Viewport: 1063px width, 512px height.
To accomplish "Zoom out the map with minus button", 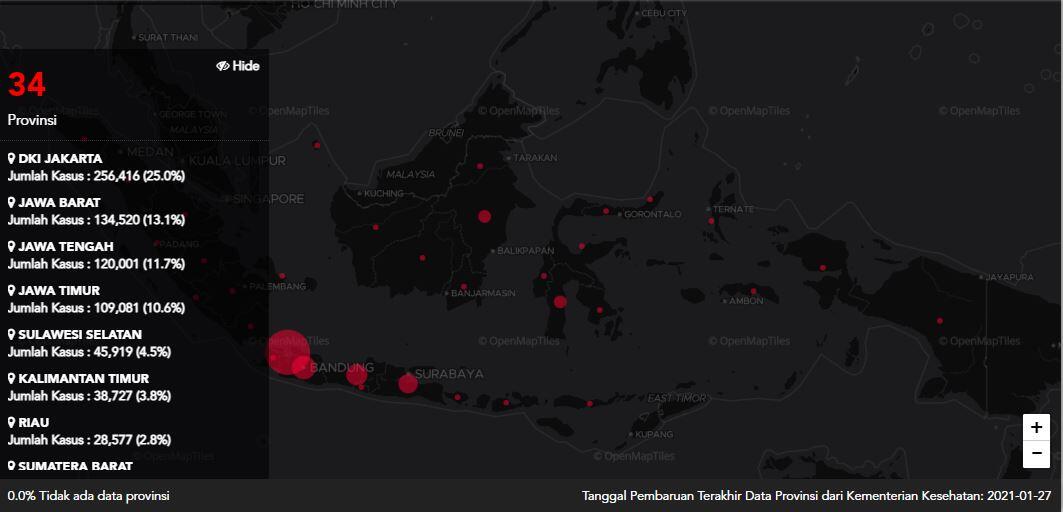I will tap(1036, 454).
